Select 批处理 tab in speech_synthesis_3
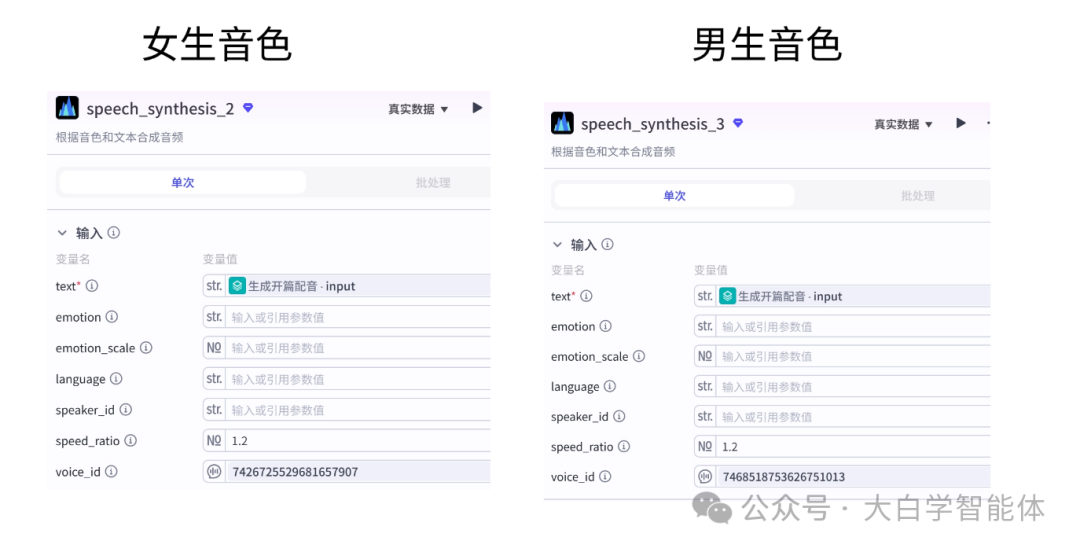The height and width of the screenshot is (552, 1080). (x=917, y=196)
